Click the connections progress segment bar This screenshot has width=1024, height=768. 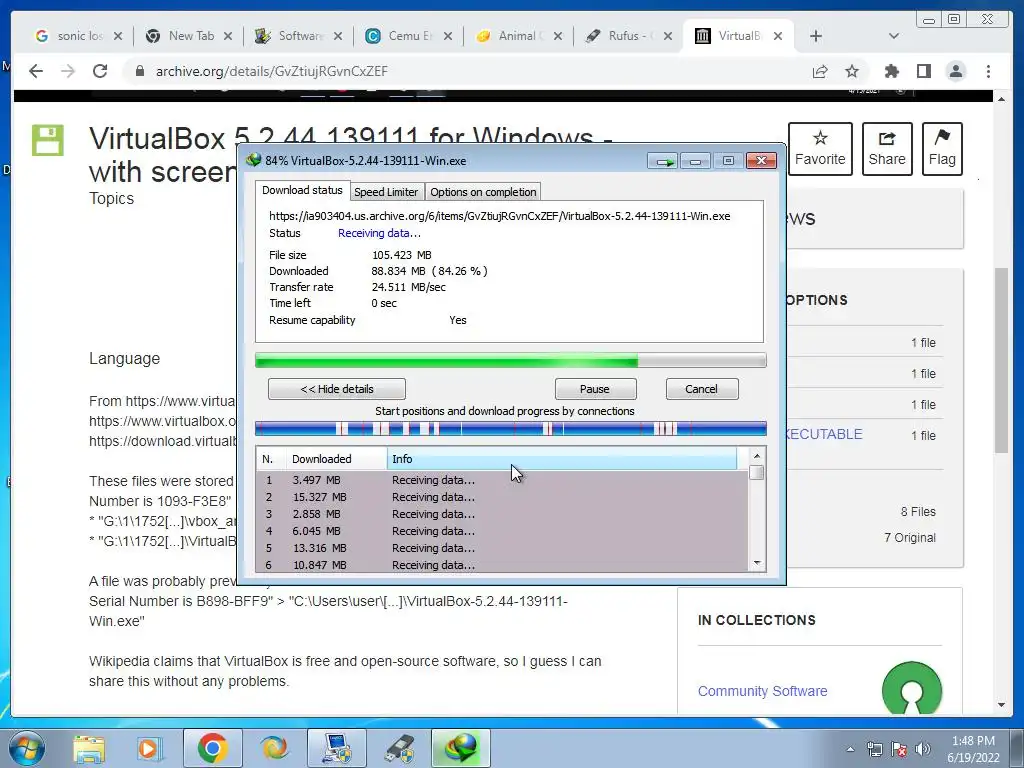[x=511, y=429]
